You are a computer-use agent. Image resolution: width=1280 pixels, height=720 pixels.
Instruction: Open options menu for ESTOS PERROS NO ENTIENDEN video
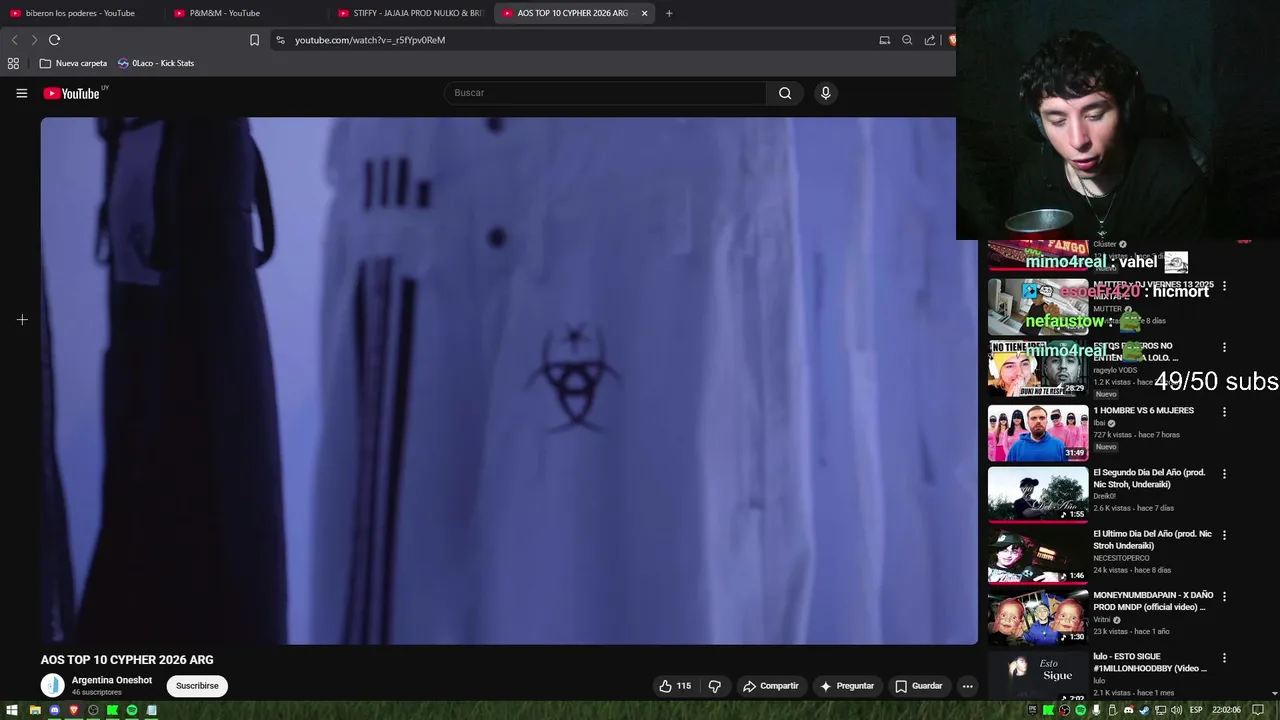[x=1224, y=347]
